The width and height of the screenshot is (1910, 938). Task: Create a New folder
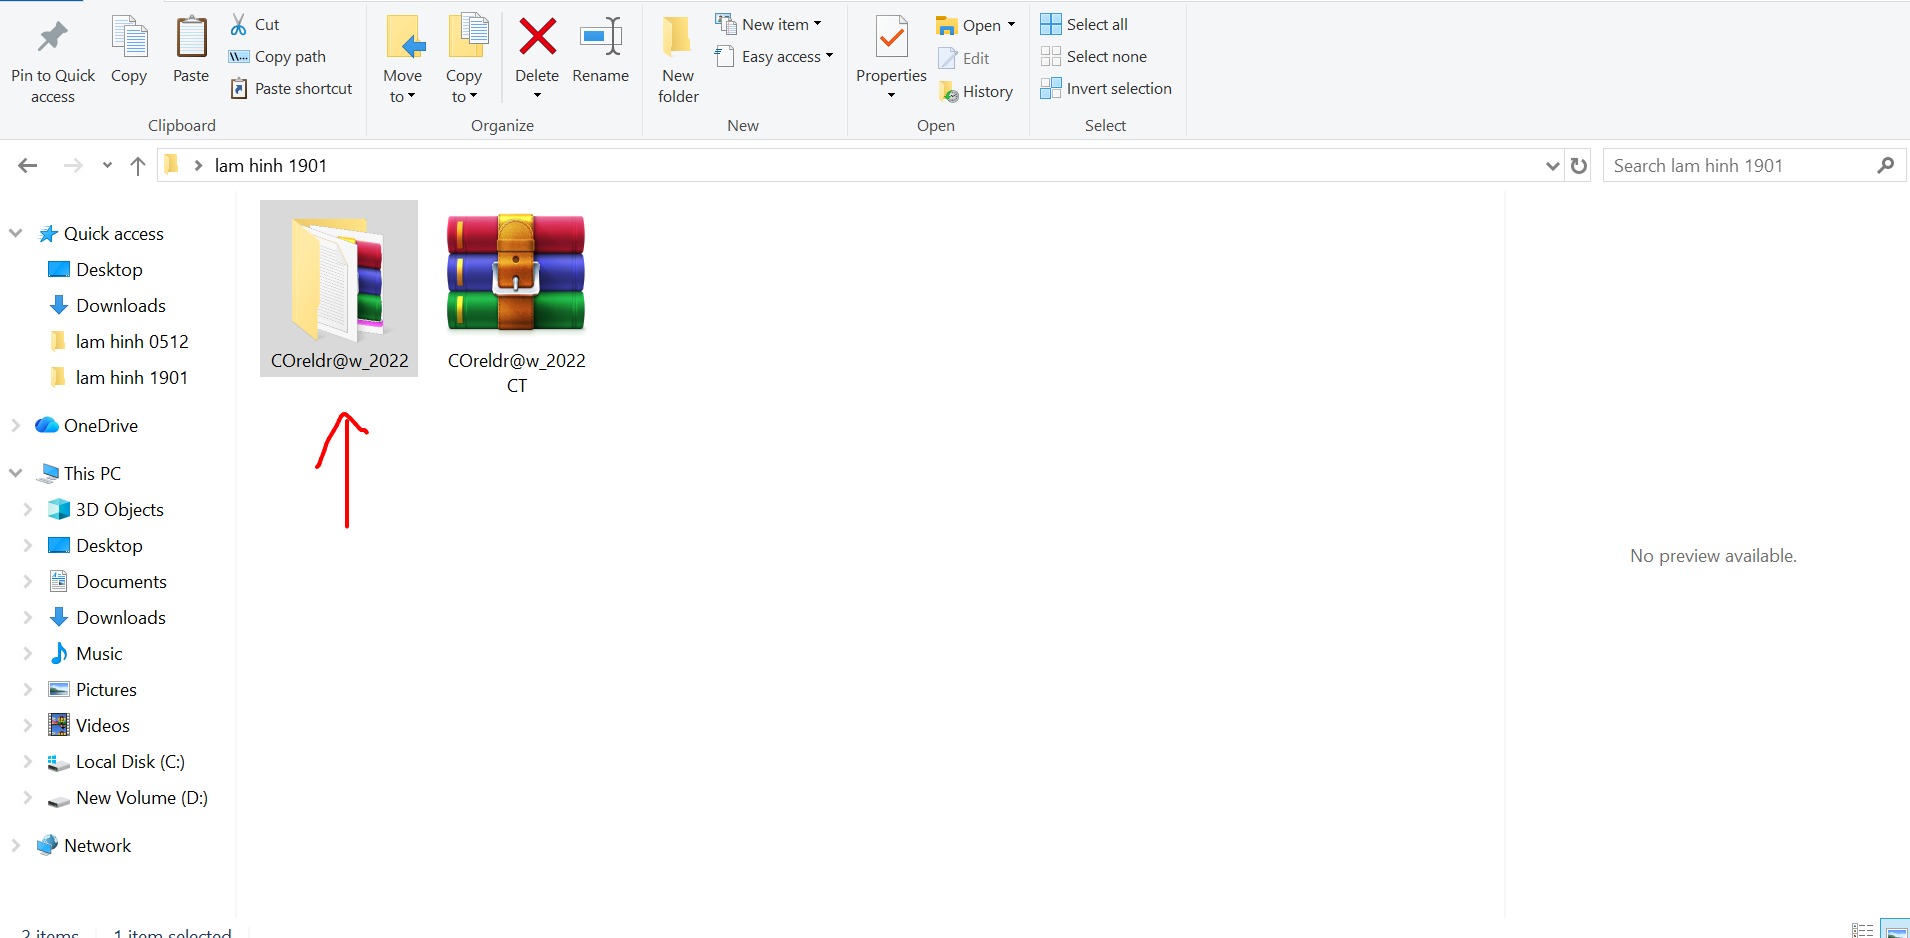coord(678,60)
